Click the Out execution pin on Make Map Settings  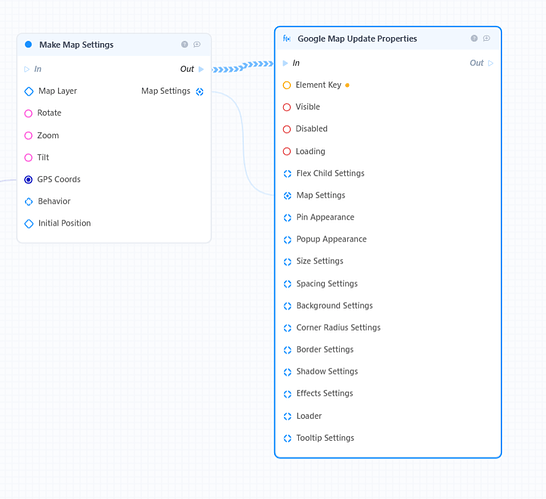(x=201, y=69)
